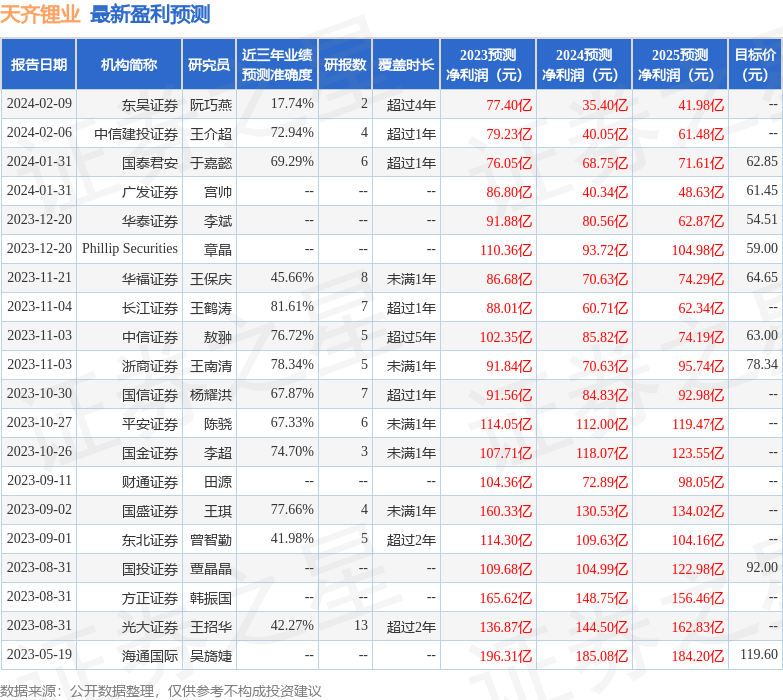Click researcher name 章晶
Image resolution: width=783 pixels, height=700 pixels.
click(218, 250)
